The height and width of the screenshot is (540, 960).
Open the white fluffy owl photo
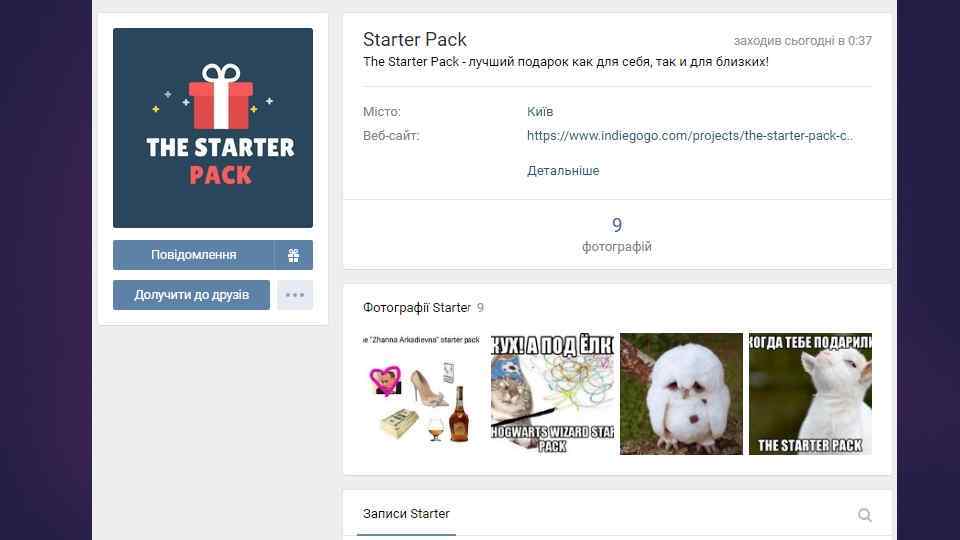(681, 394)
